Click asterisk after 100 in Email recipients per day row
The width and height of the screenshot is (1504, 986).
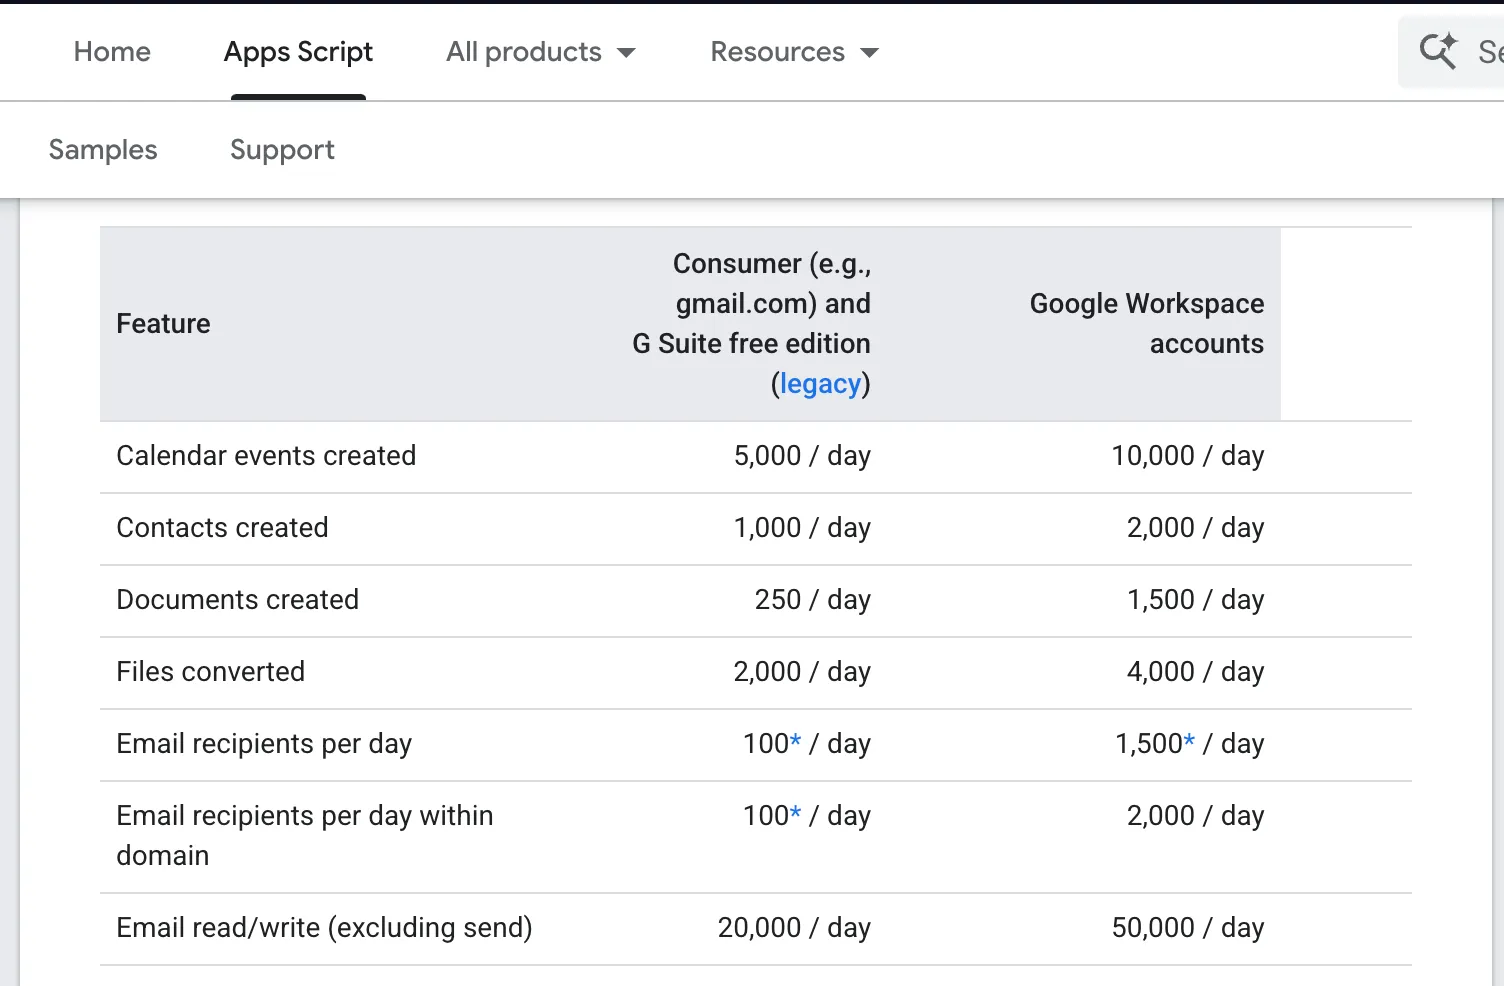pyautogui.click(x=796, y=741)
